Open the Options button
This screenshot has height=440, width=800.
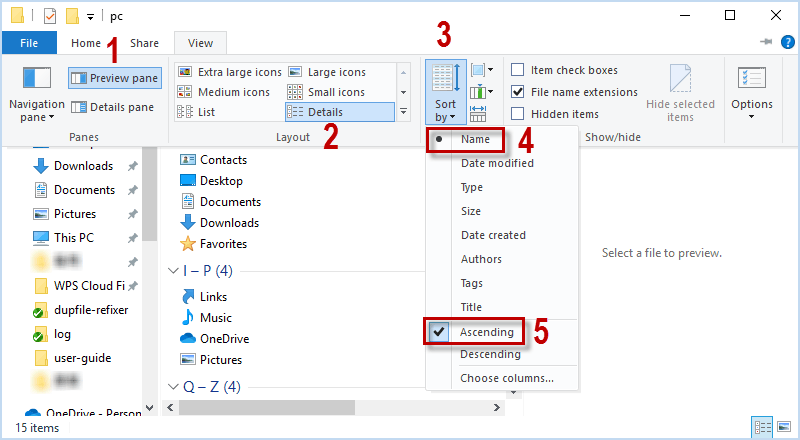tap(752, 93)
